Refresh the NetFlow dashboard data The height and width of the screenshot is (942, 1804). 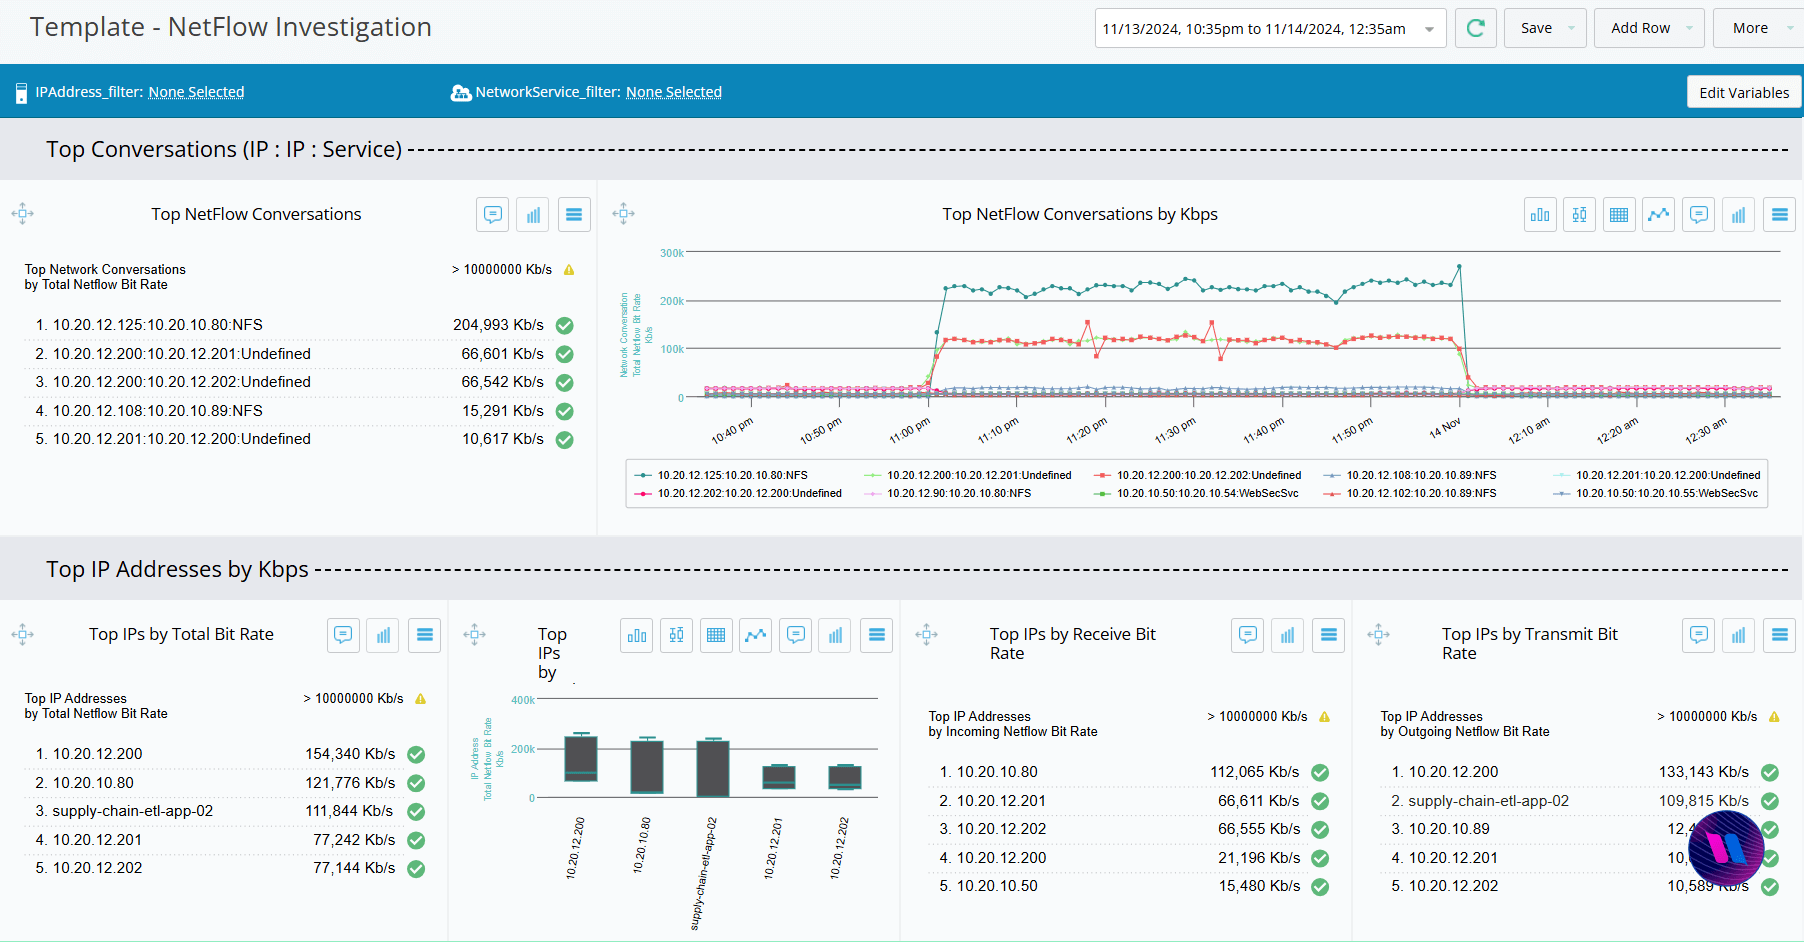[1475, 28]
